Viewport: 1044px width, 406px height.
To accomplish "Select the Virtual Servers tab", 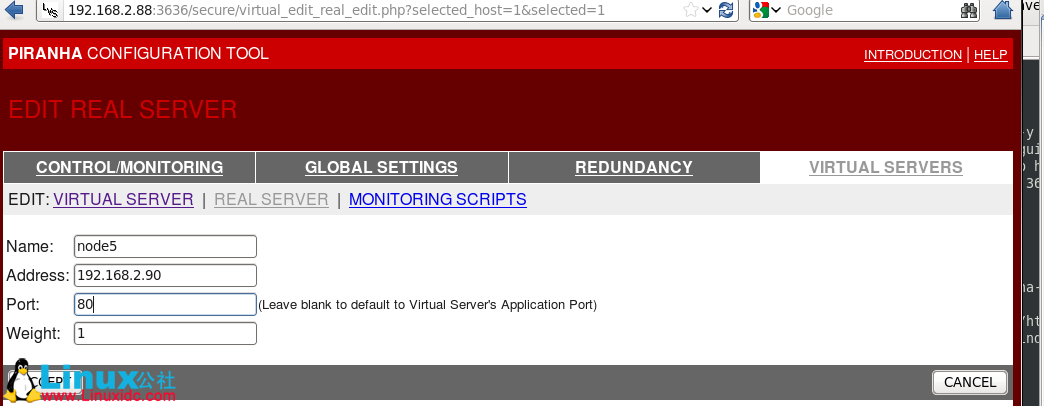I will click(x=885, y=167).
